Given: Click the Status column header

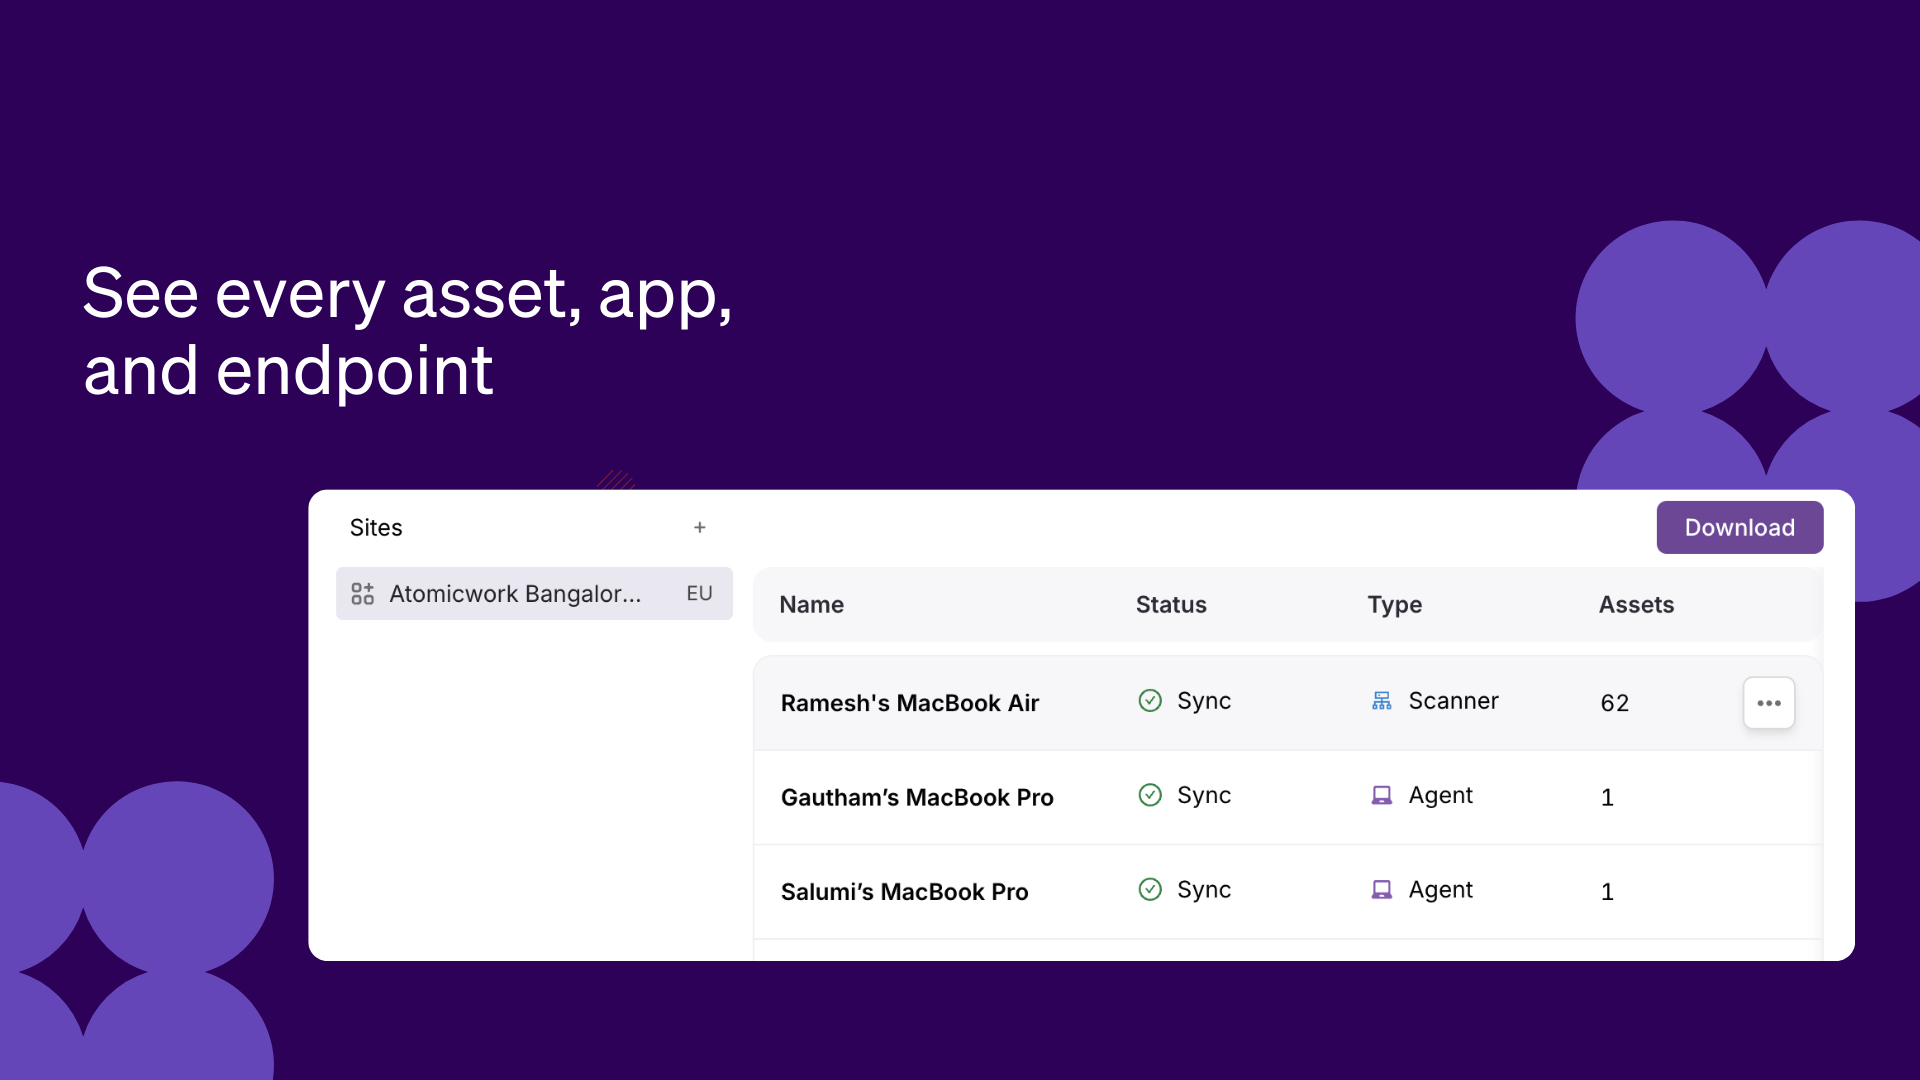Looking at the screenshot, I should click(x=1171, y=605).
